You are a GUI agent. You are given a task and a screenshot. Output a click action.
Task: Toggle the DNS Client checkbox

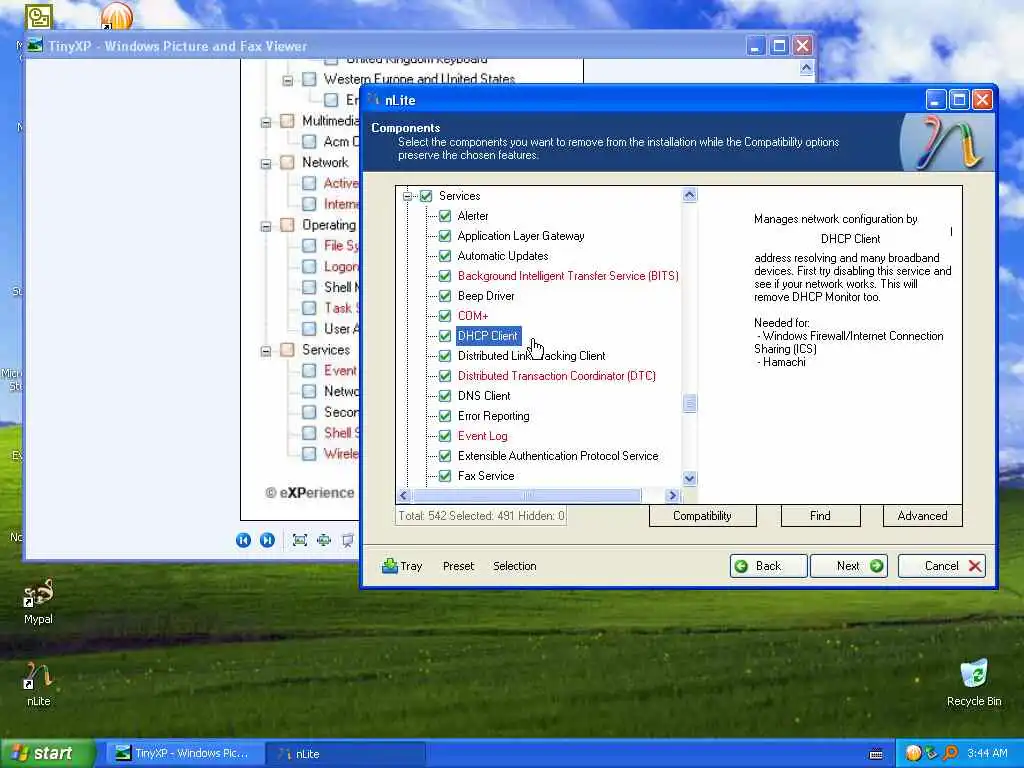445,396
